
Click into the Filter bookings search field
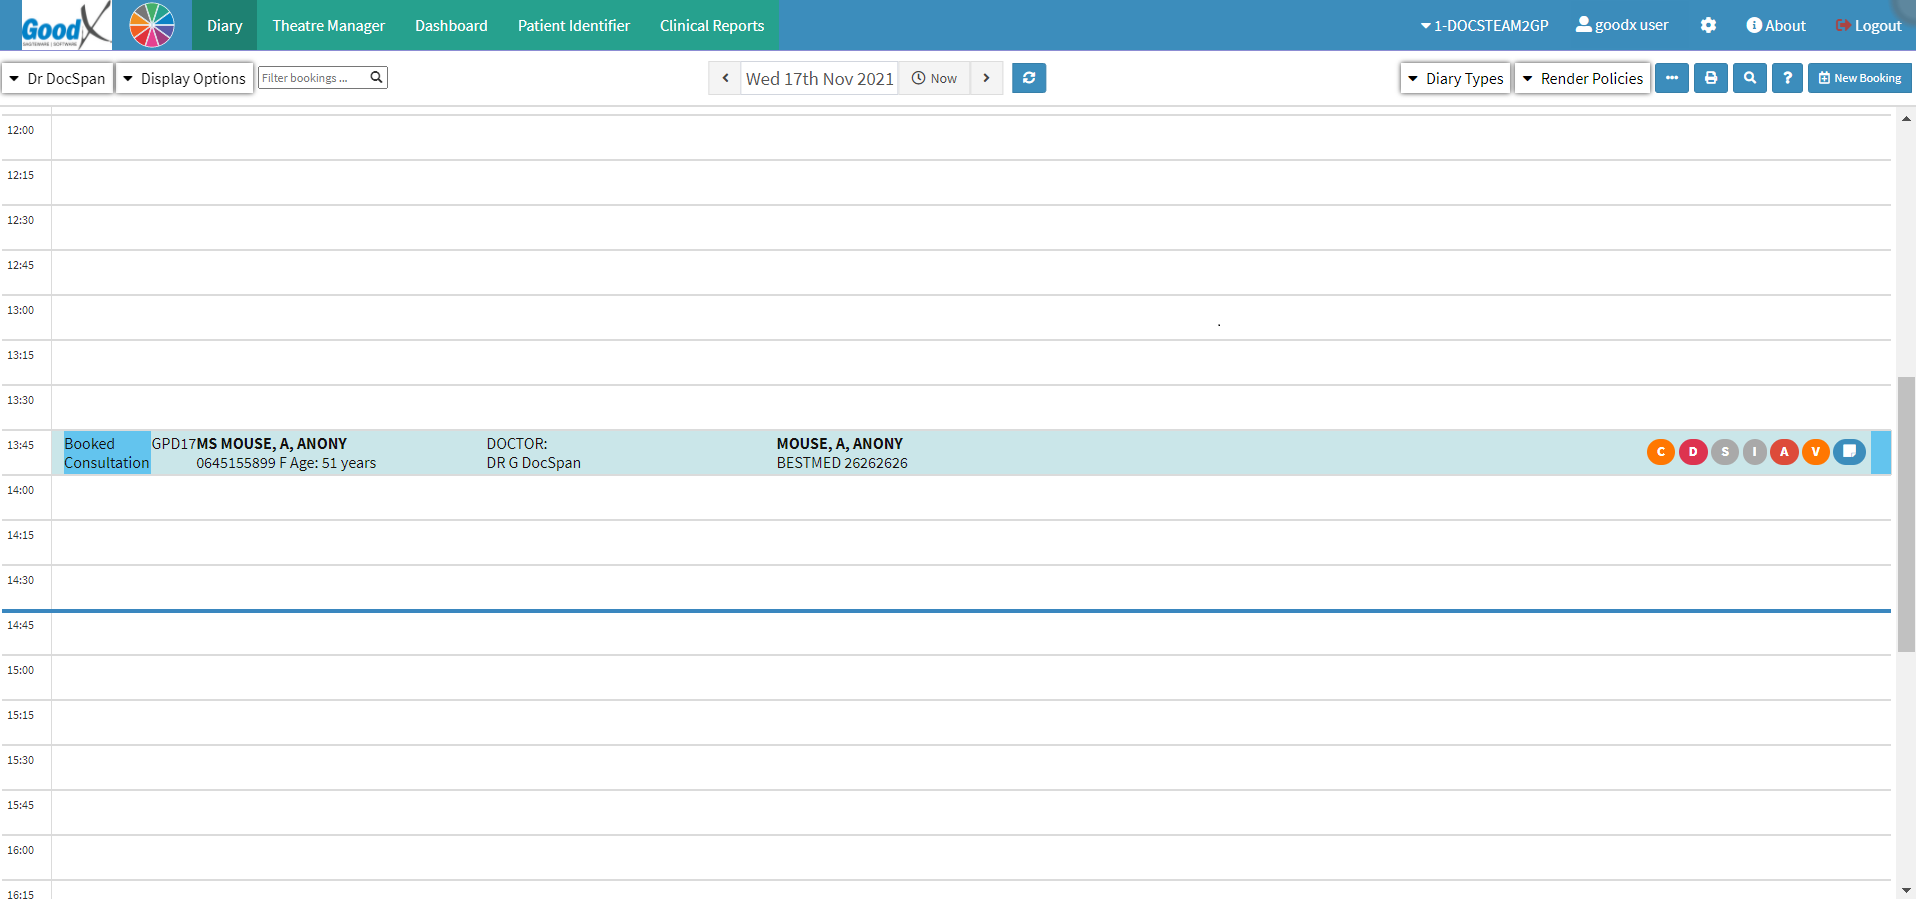312,78
